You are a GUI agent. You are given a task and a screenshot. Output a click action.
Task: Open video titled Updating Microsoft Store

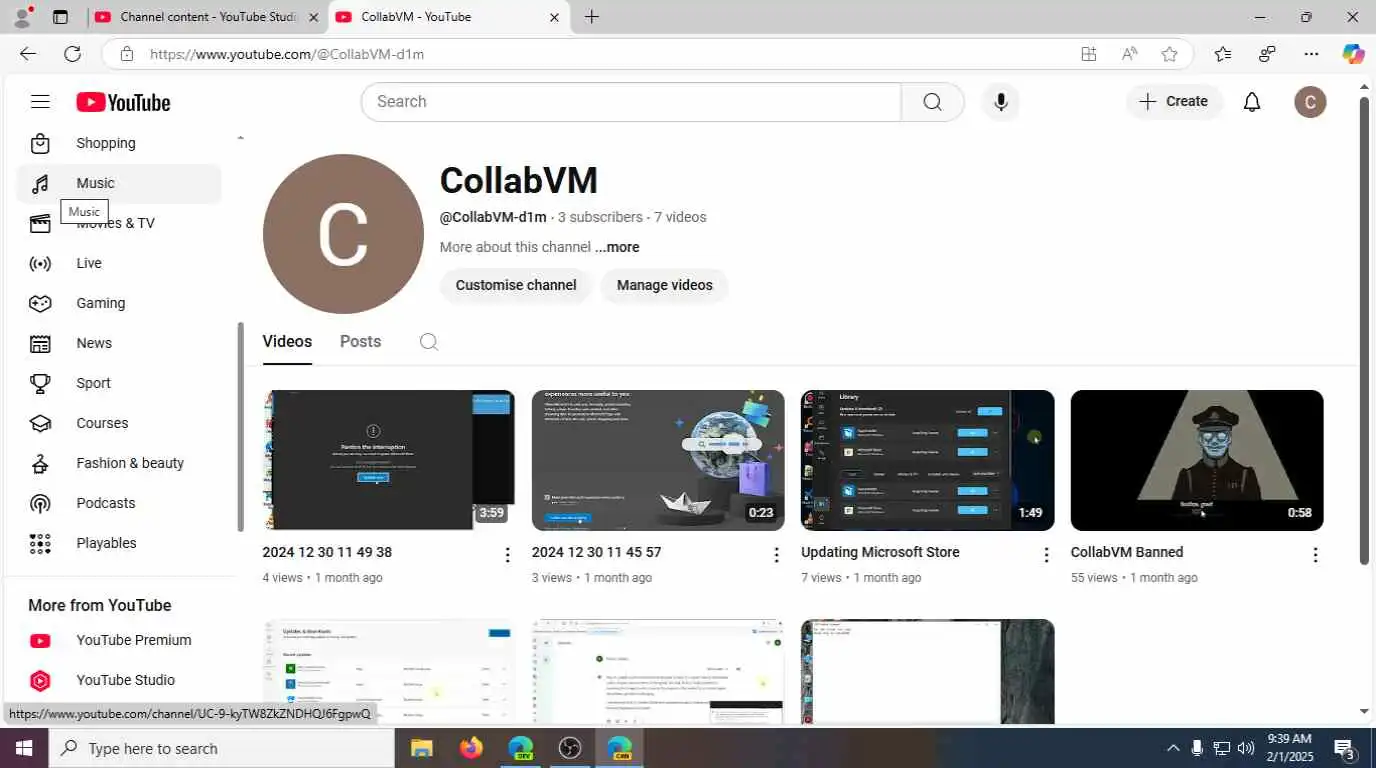(880, 552)
